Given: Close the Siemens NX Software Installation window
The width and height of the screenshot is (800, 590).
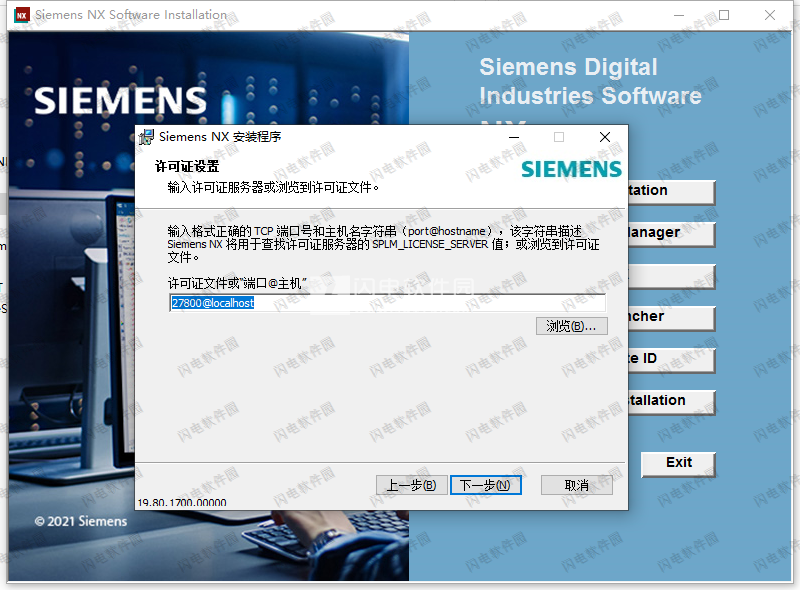Looking at the screenshot, I should [x=770, y=15].
